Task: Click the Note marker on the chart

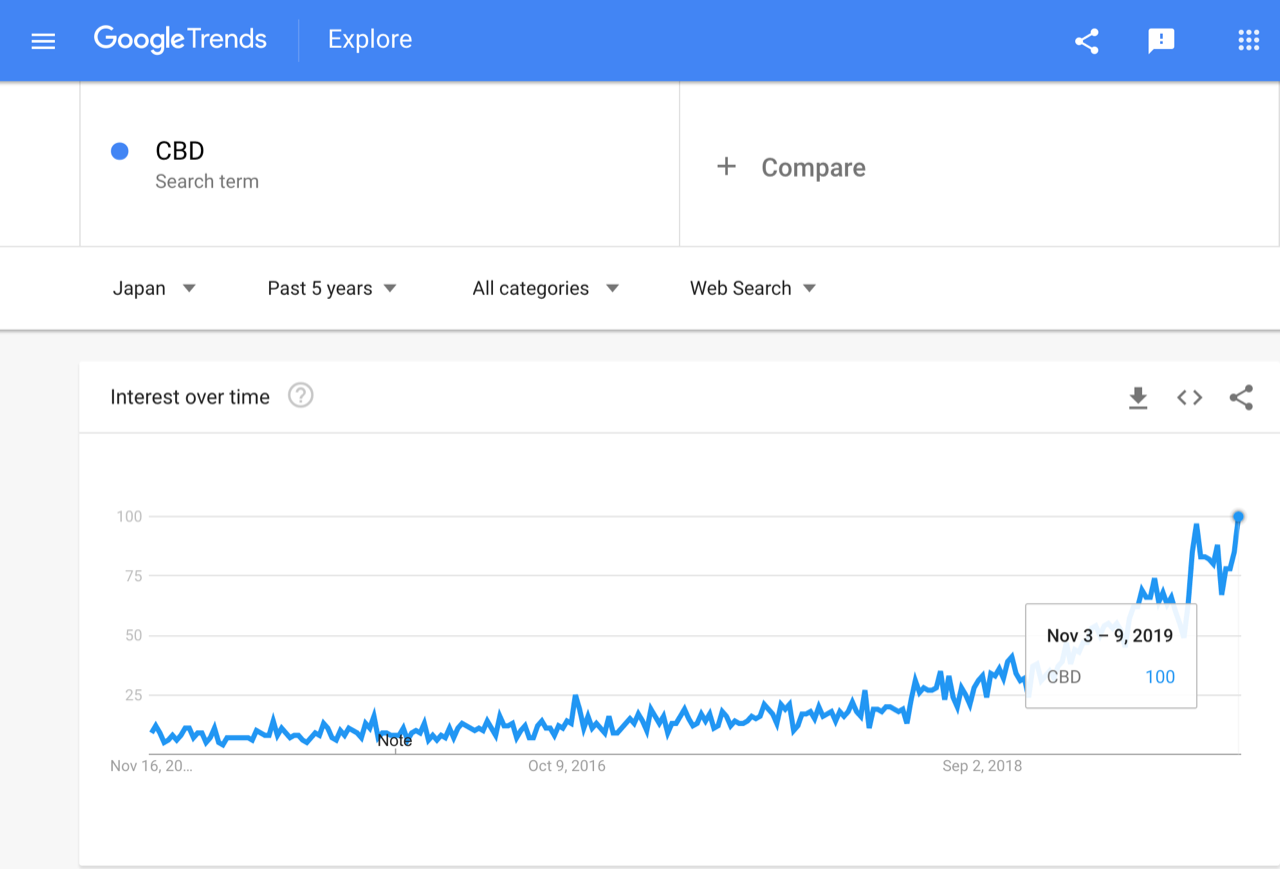Action: coord(395,741)
